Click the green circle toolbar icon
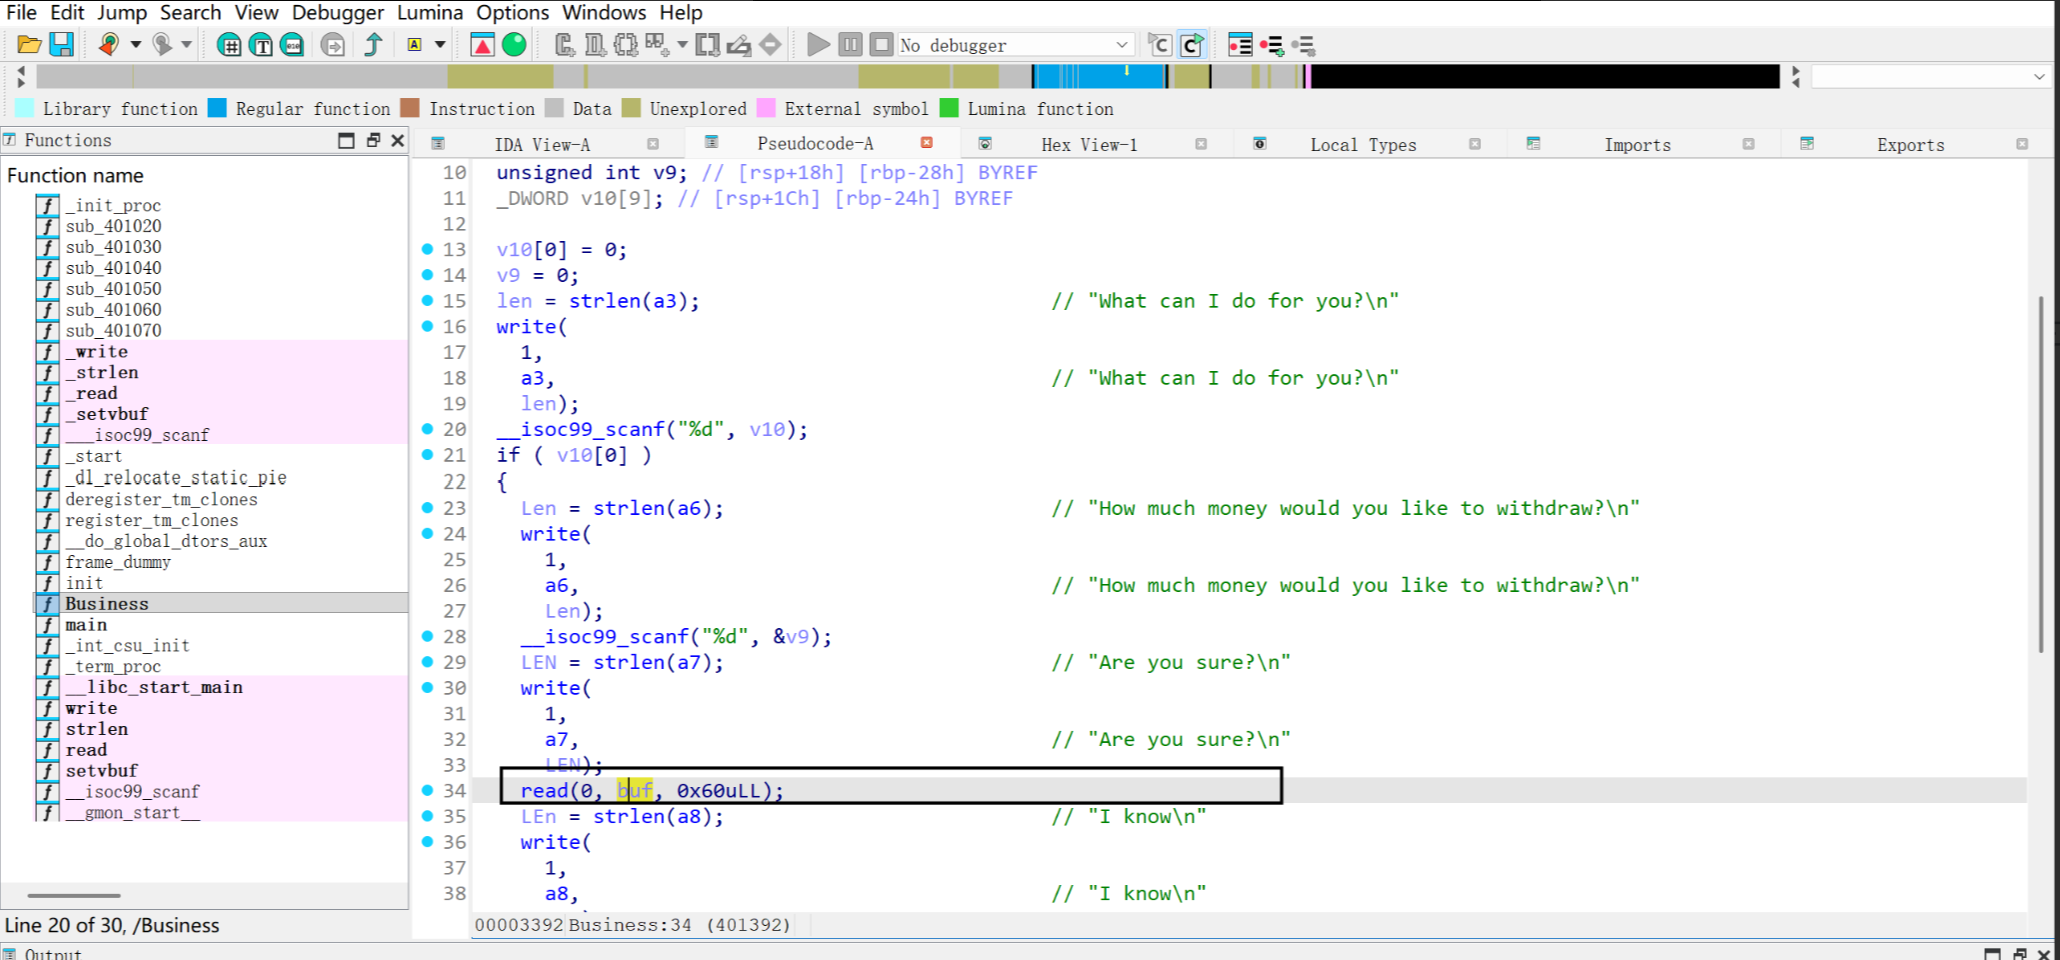The width and height of the screenshot is (2060, 960). (x=514, y=45)
